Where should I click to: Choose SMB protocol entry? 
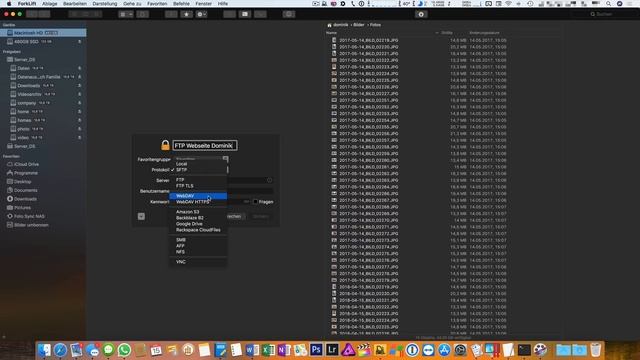198,240
